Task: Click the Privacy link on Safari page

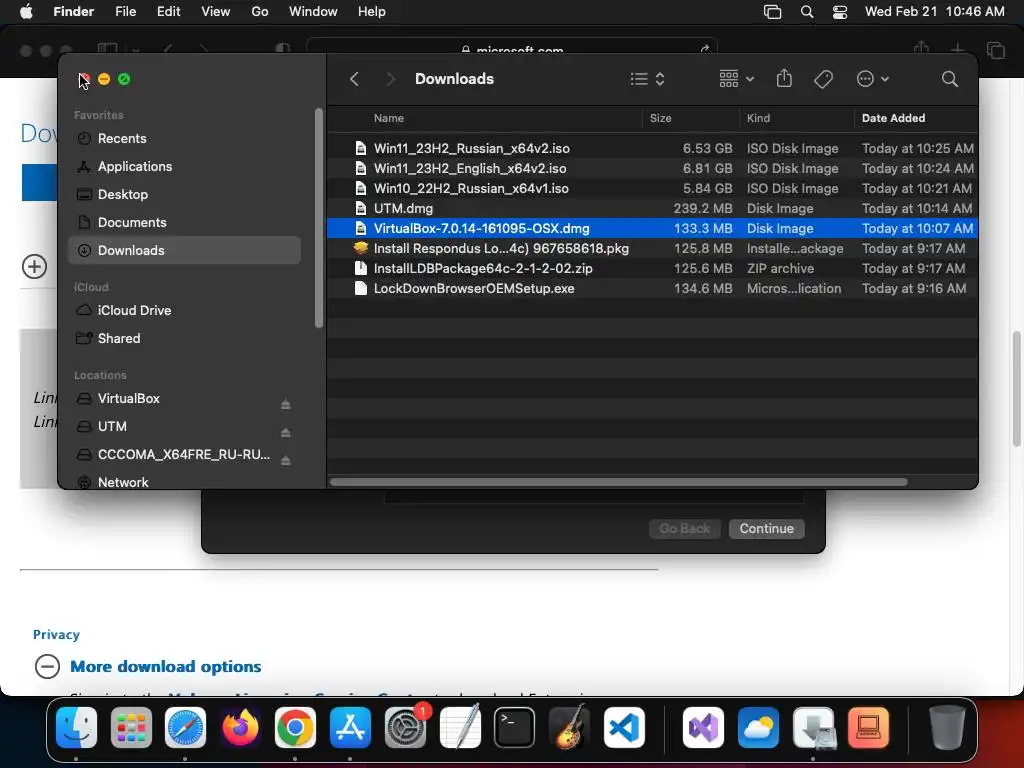Action: pyautogui.click(x=56, y=634)
